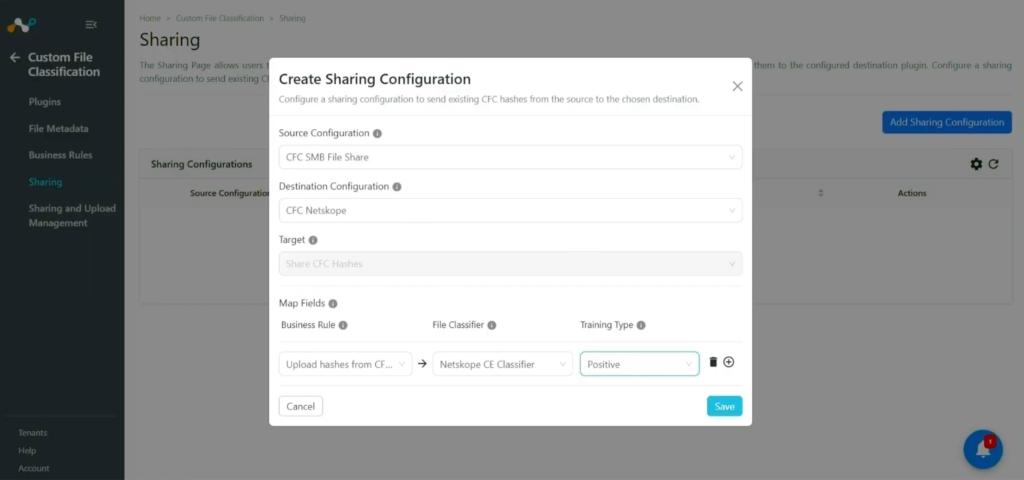Click info icon next to Destination Configuration
This screenshot has width=1024, height=480.
point(396,187)
